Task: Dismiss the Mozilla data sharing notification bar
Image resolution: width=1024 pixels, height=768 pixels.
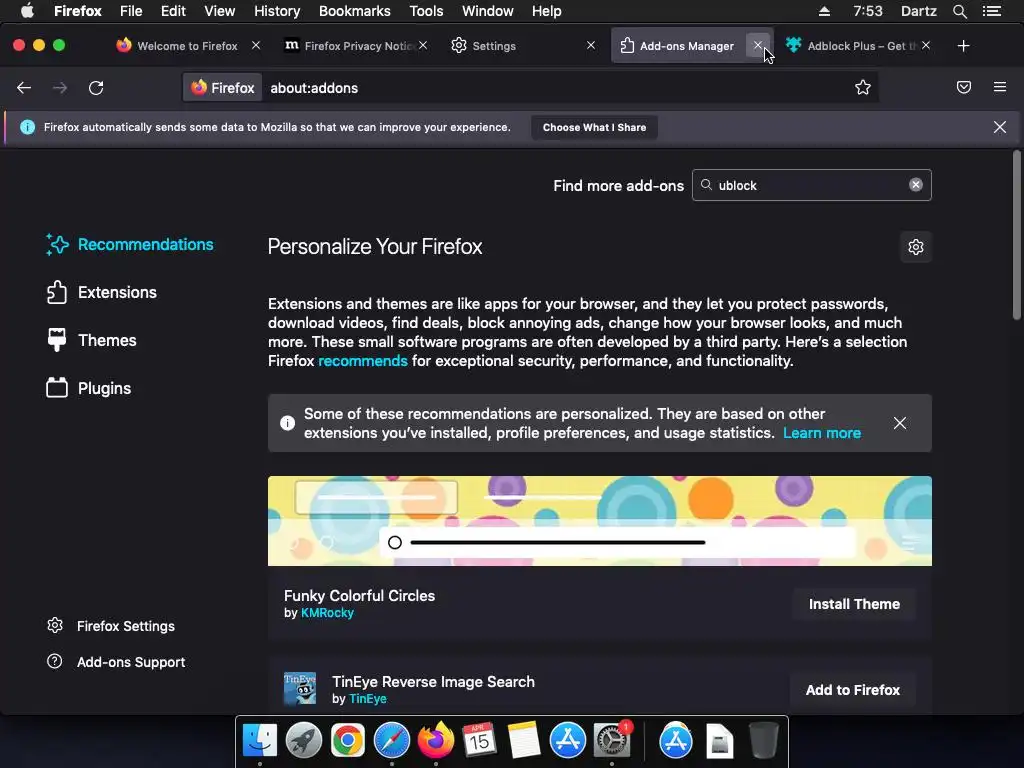Action: coord(1000,127)
